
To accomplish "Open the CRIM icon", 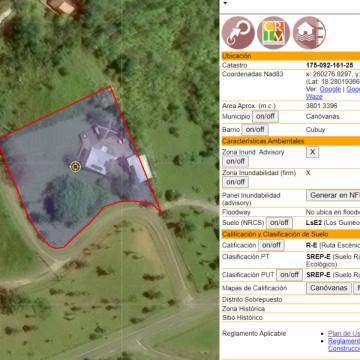I will (x=273, y=33).
